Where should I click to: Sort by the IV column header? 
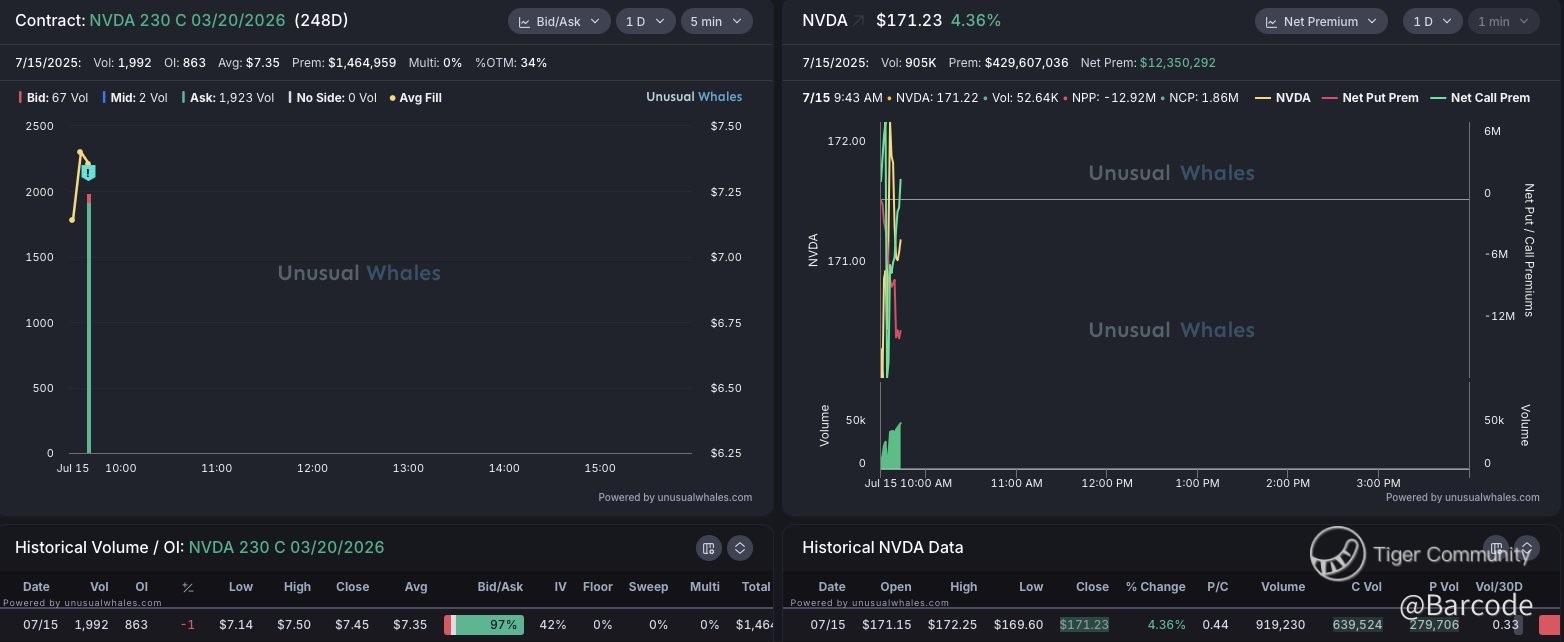coord(560,587)
